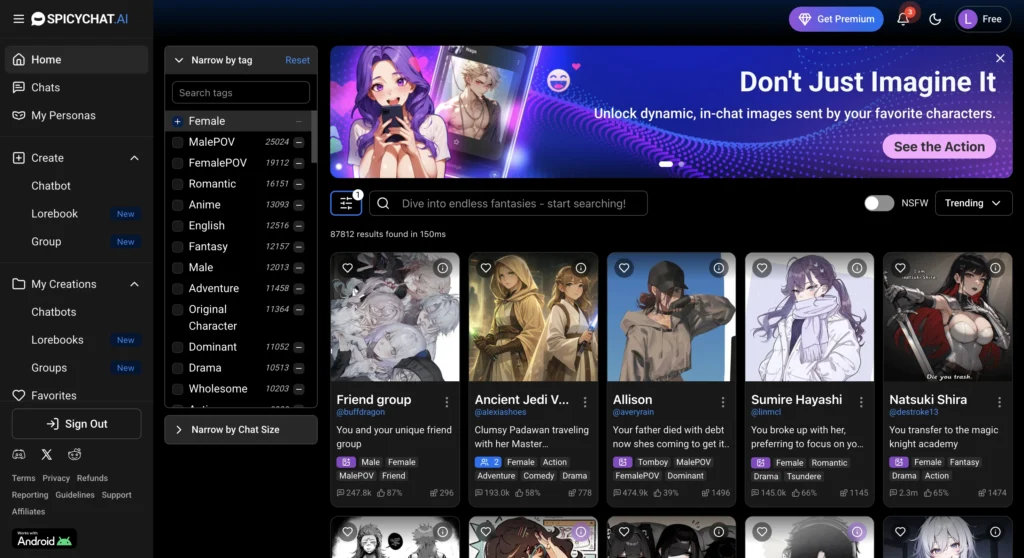
Task: Favorite the Friend group card heart
Action: click(x=347, y=268)
